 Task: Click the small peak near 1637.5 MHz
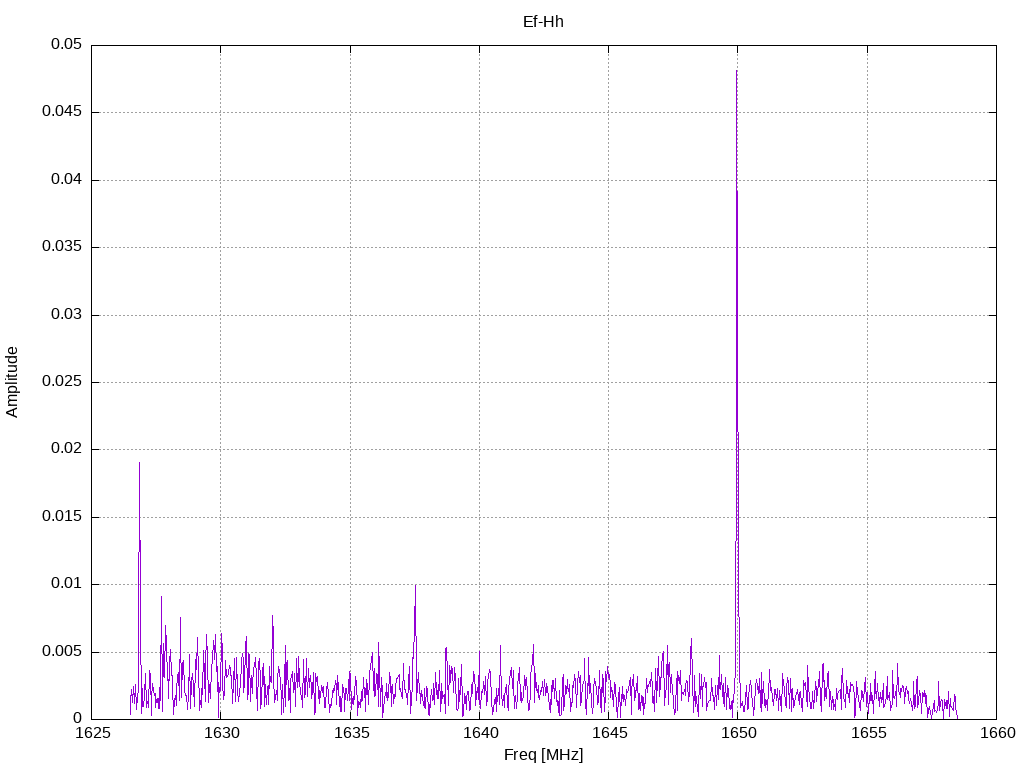point(415,586)
